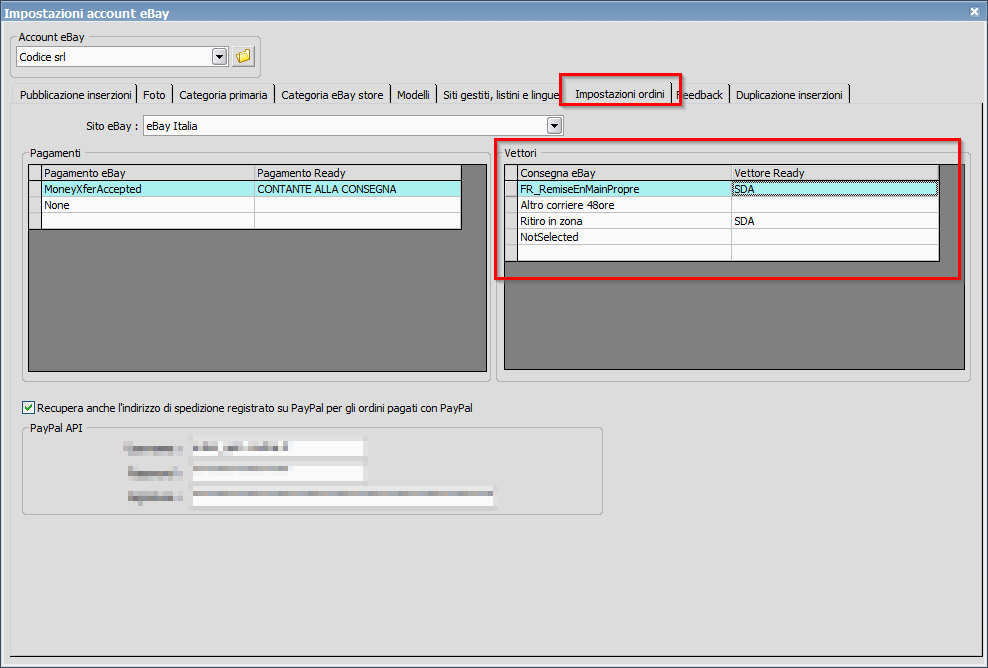This screenshot has width=988, height=668.
Task: Open the Feedback tab
Action: (701, 95)
